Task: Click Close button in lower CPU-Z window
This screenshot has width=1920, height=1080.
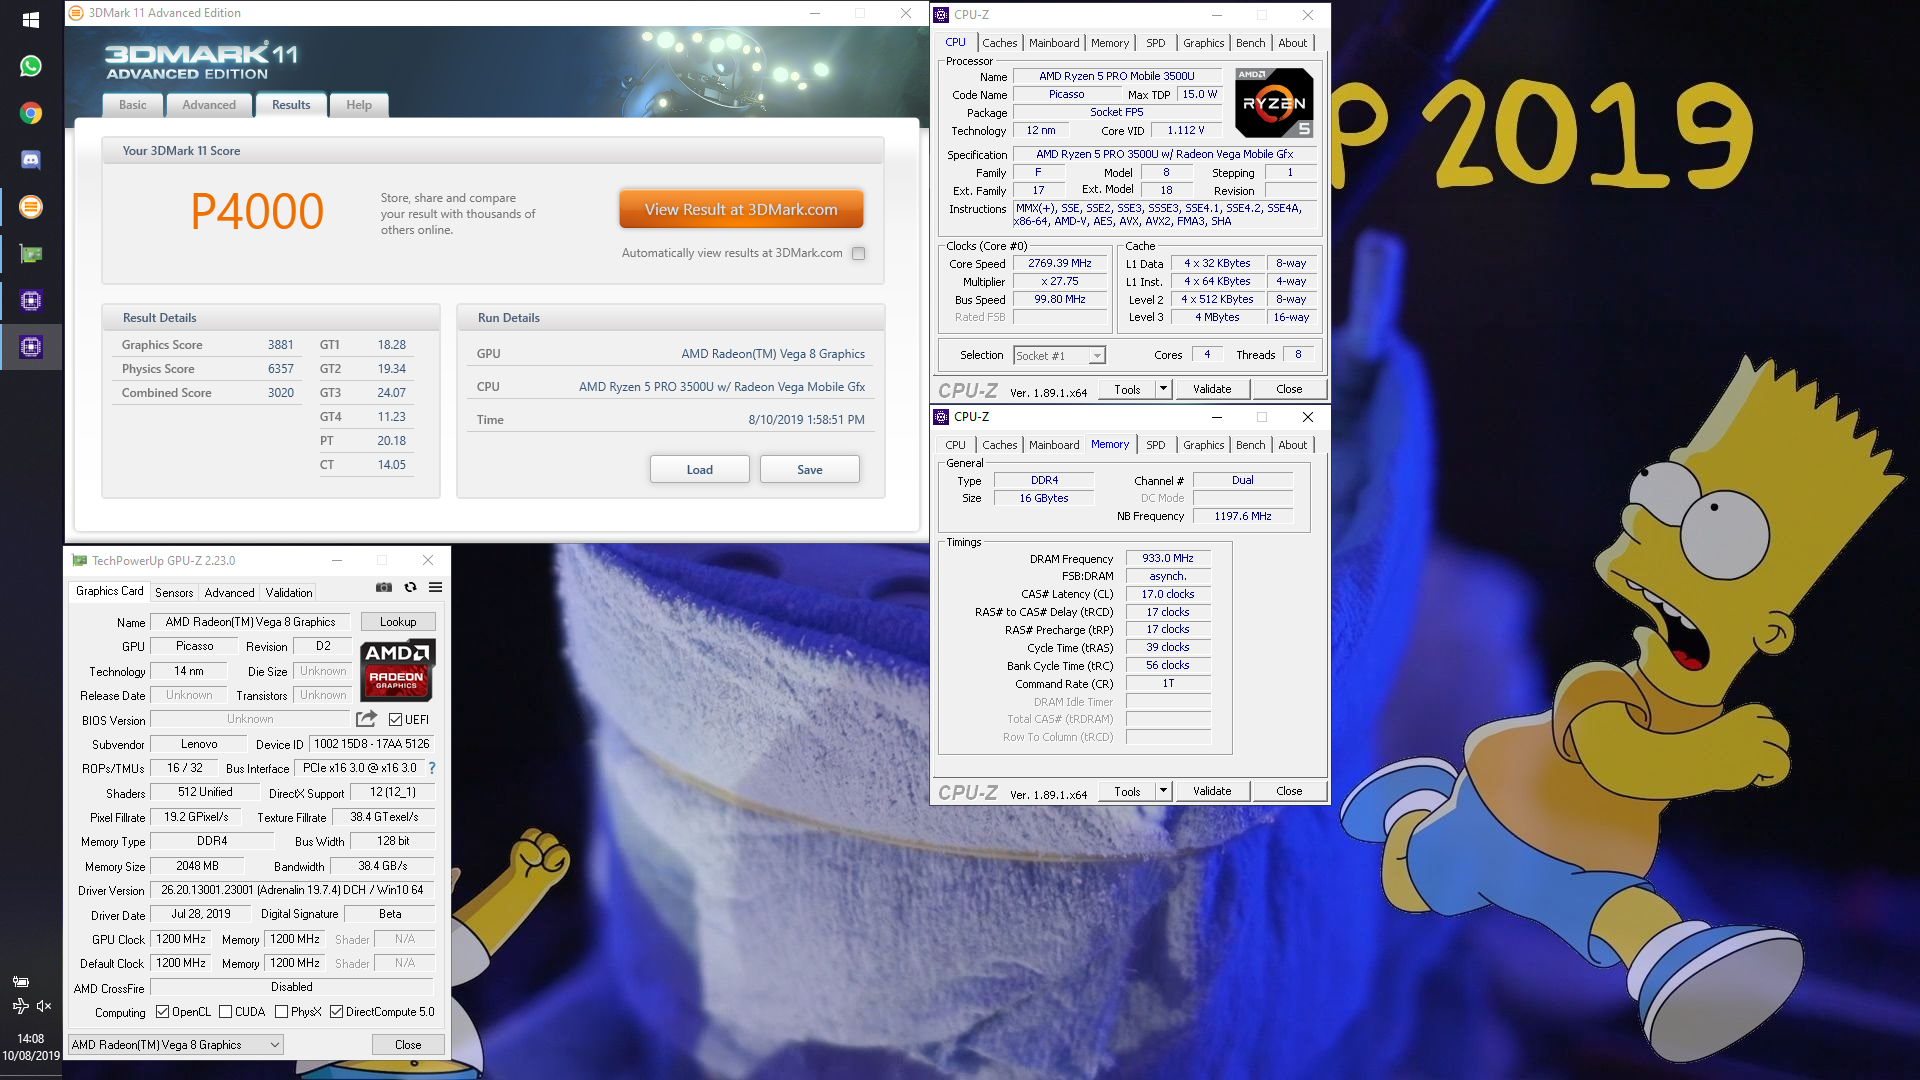Action: [x=1289, y=791]
